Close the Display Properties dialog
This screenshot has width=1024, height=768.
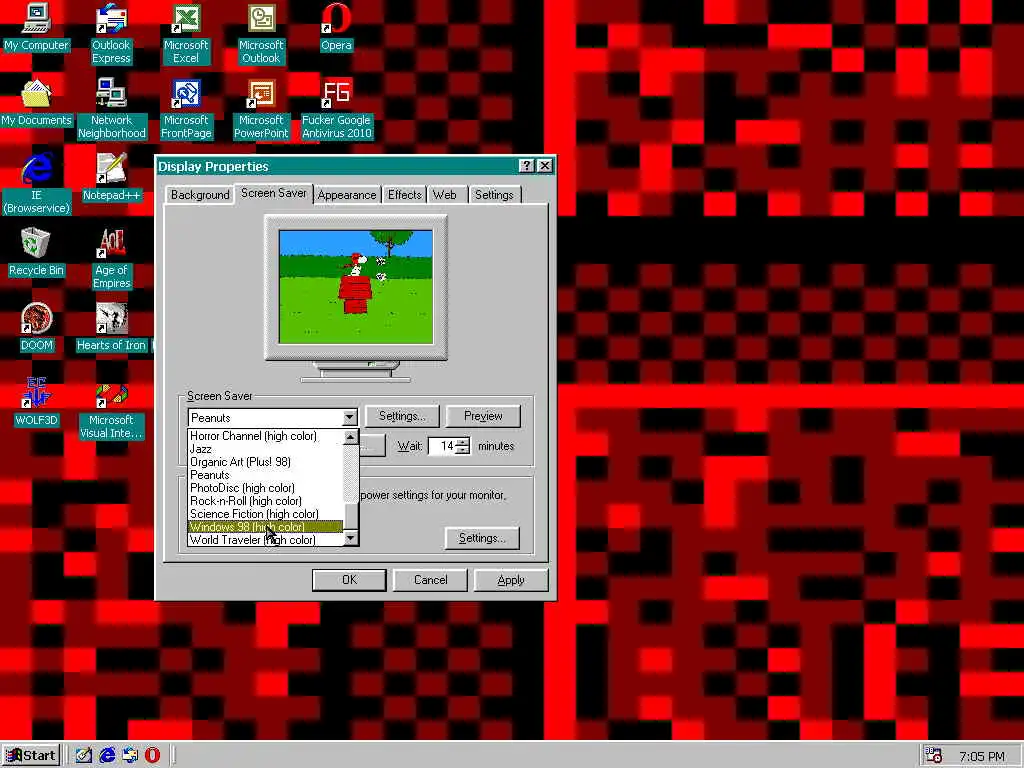[x=545, y=166]
